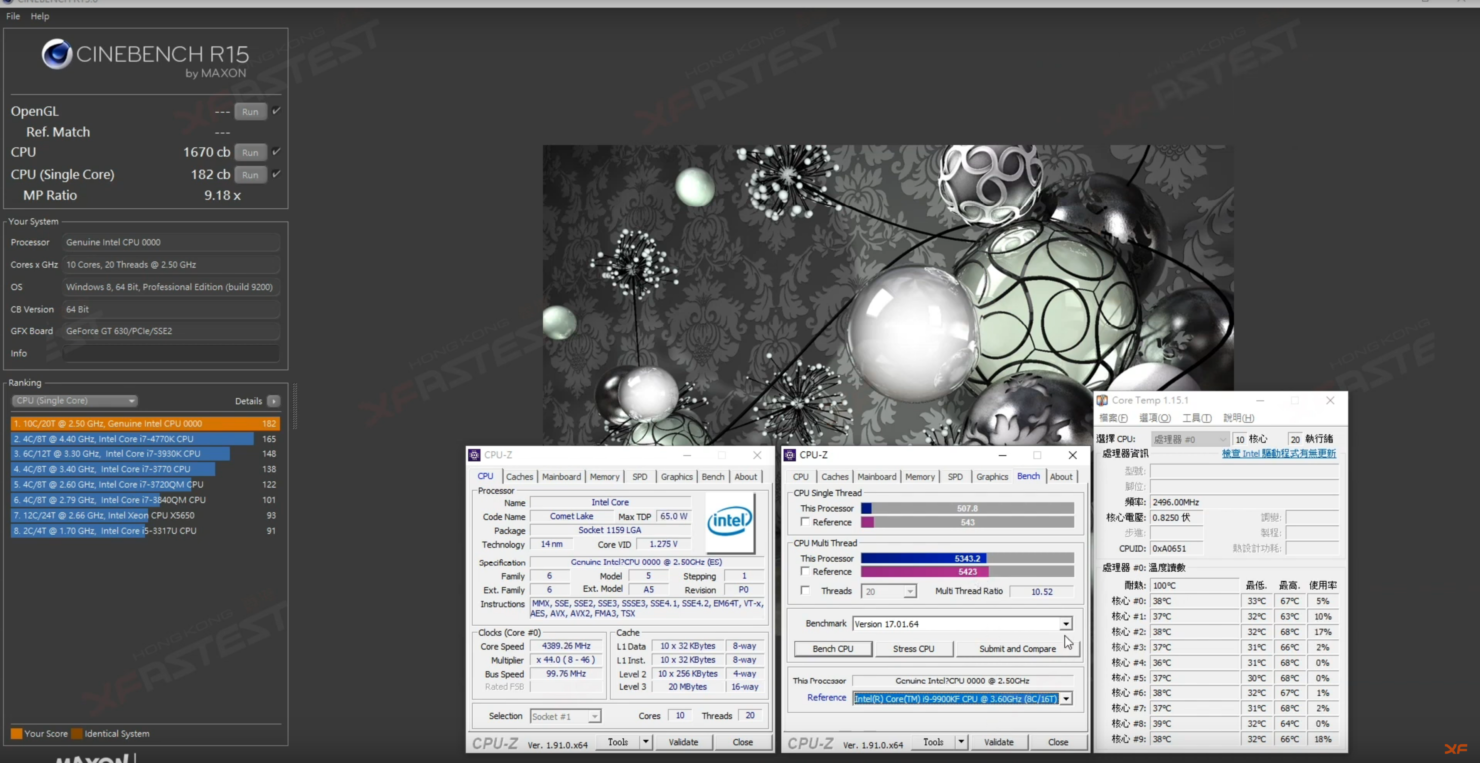Expand the Benchmark Version 17.01.64 dropdown
Viewport: 1480px width, 763px height.
1065,624
